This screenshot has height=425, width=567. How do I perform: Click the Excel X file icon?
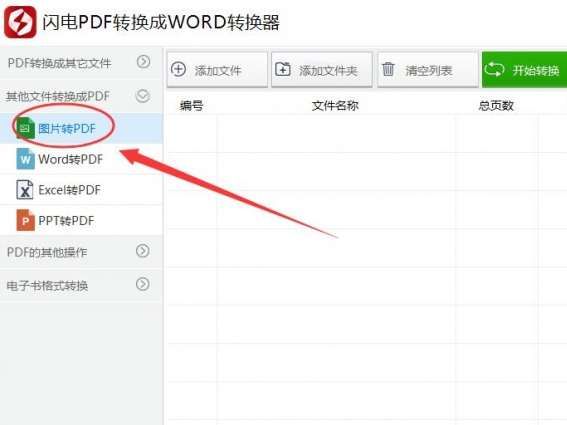point(25,190)
